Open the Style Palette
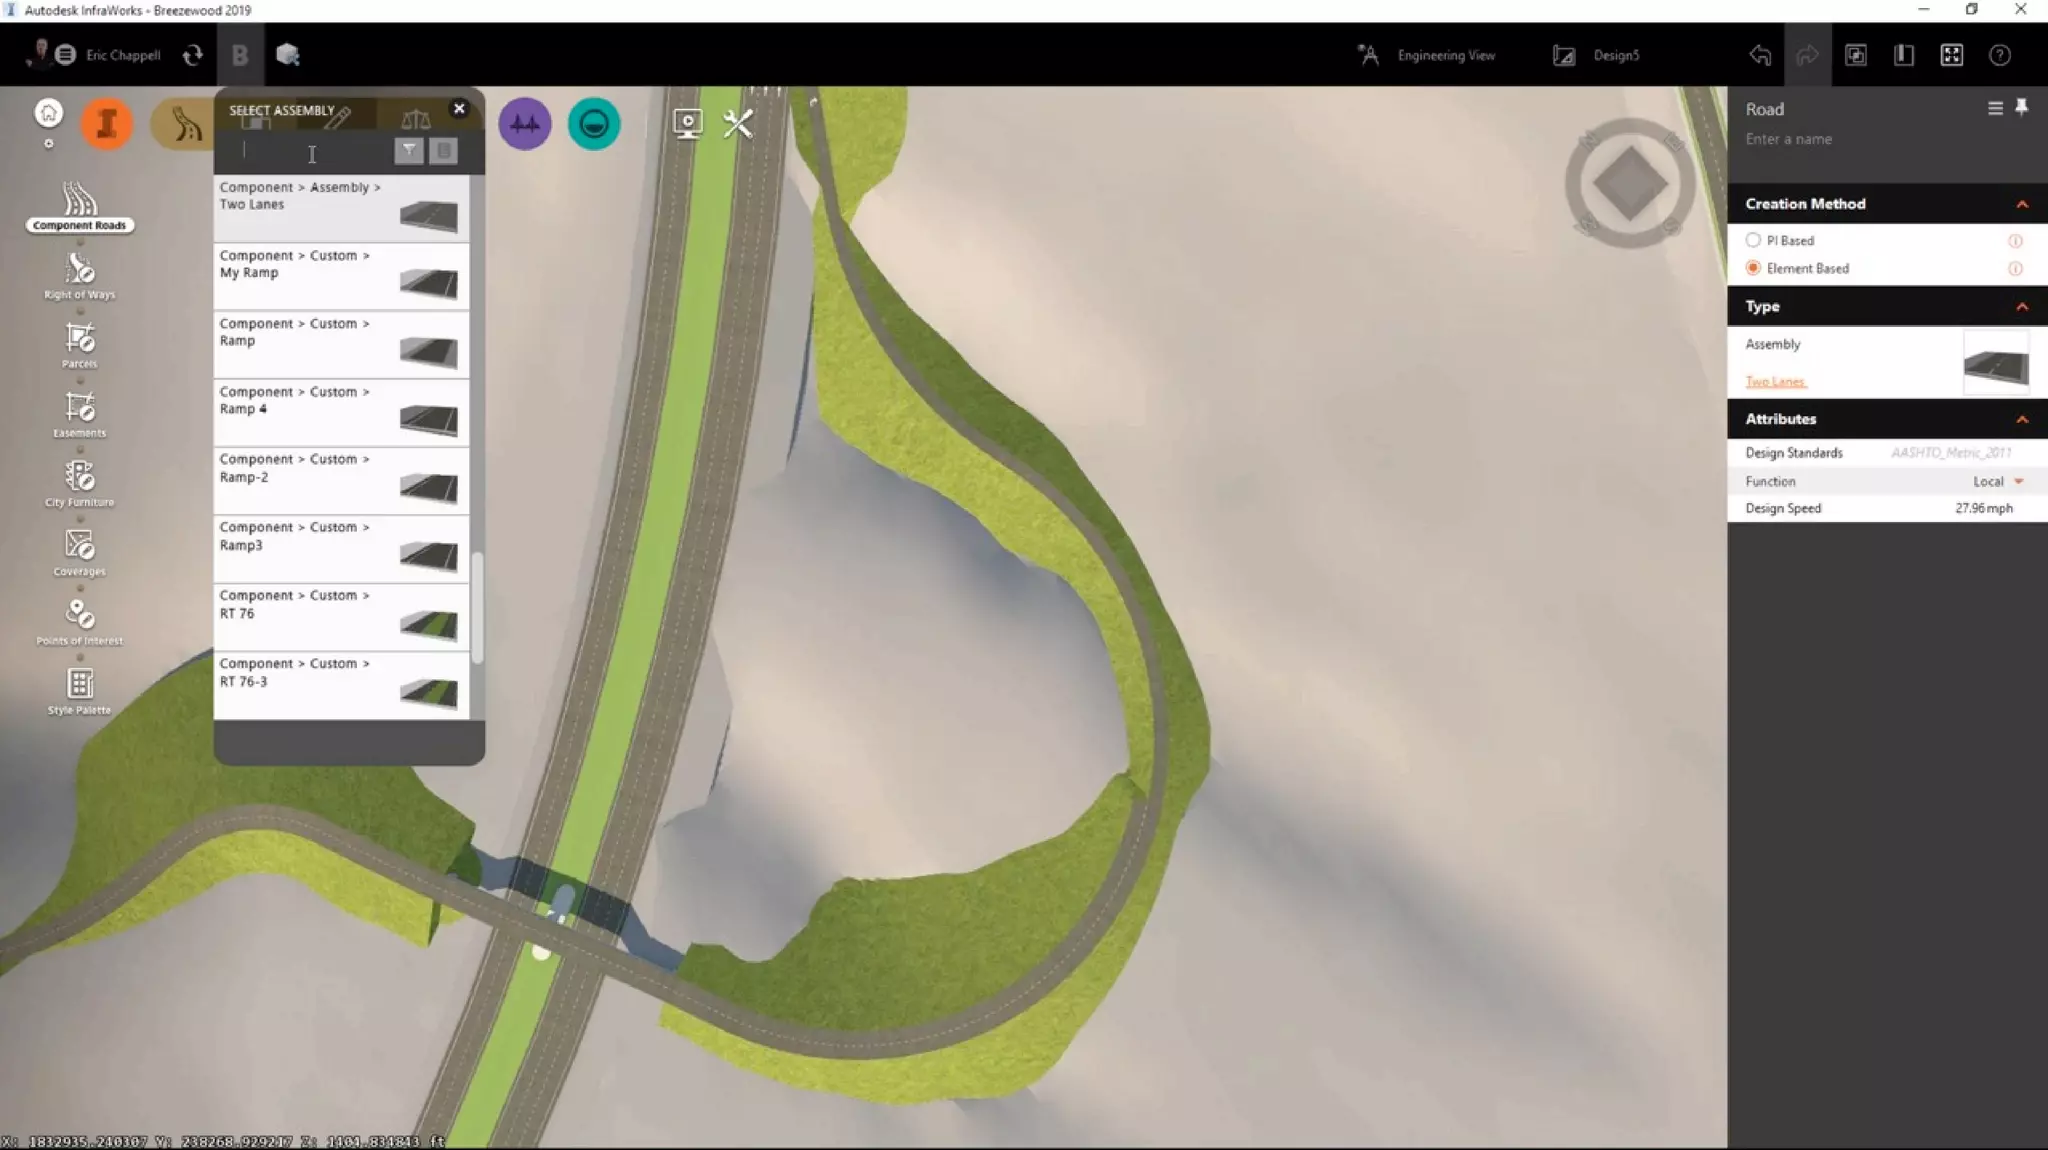The height and width of the screenshot is (1150, 2048). tap(79, 688)
